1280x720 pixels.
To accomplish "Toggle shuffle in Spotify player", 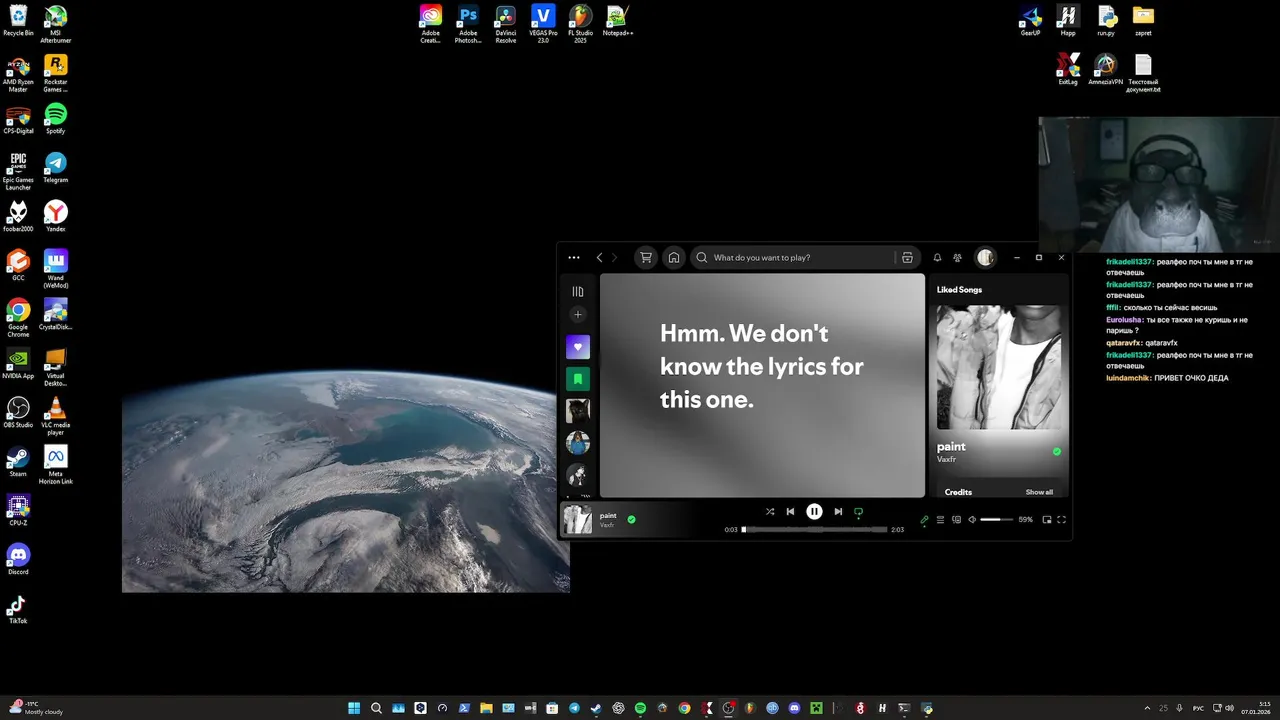I will [x=770, y=511].
